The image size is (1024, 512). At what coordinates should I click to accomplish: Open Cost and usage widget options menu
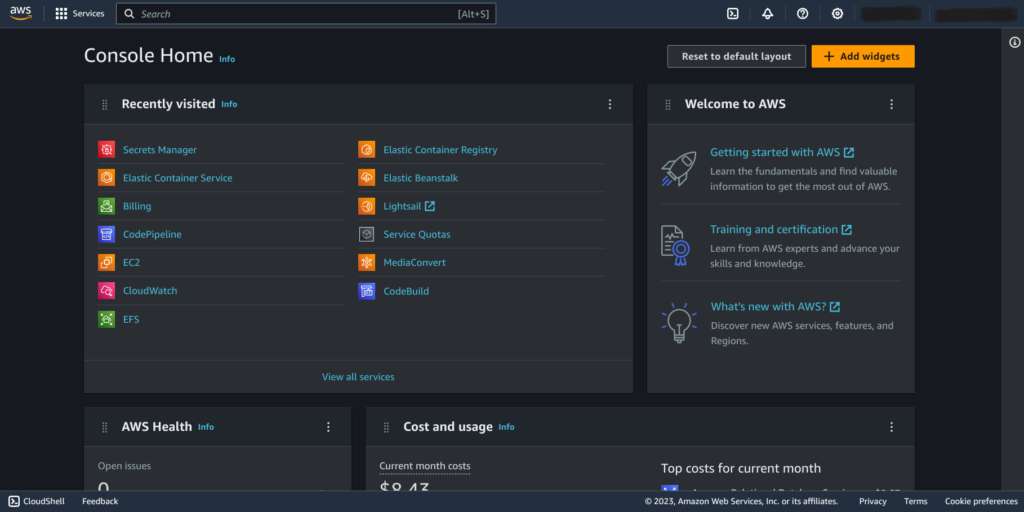891,426
